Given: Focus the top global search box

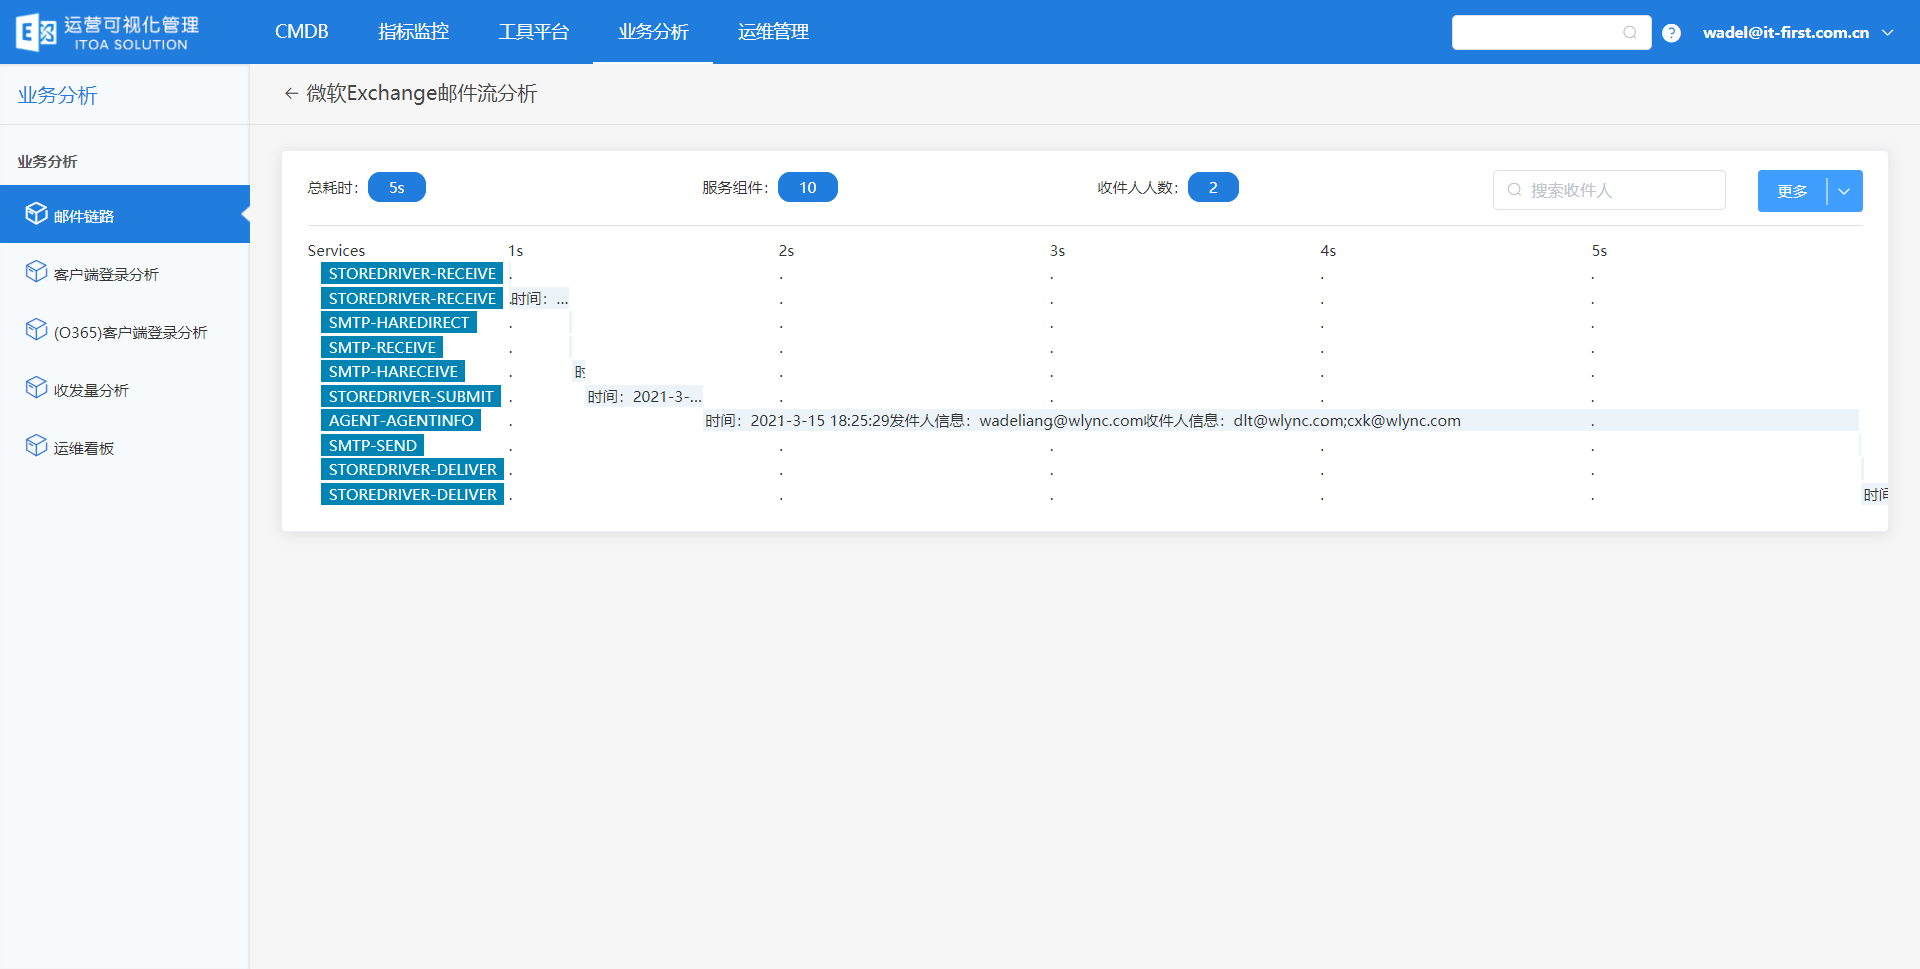Looking at the screenshot, I should pyautogui.click(x=1551, y=32).
